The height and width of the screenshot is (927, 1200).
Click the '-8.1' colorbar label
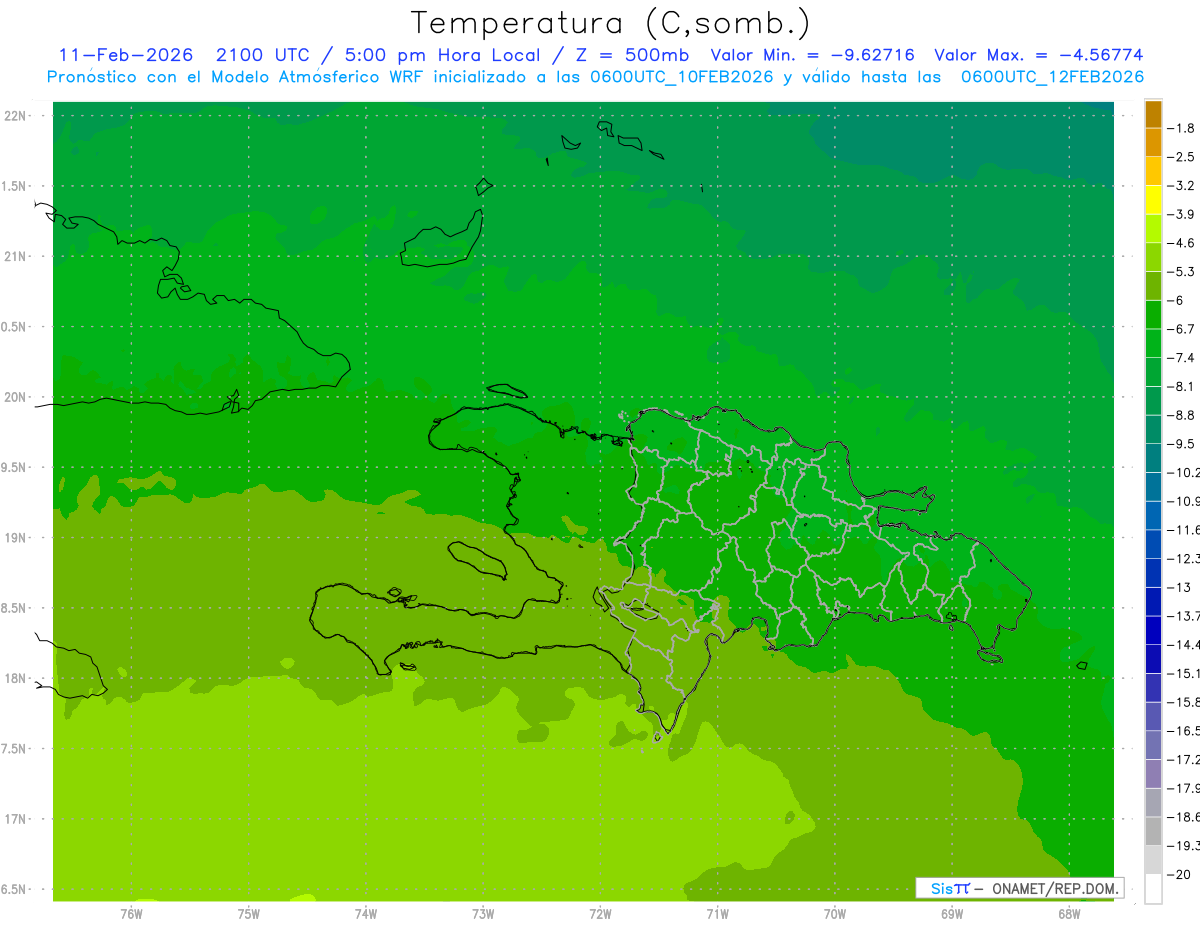click(x=1183, y=386)
